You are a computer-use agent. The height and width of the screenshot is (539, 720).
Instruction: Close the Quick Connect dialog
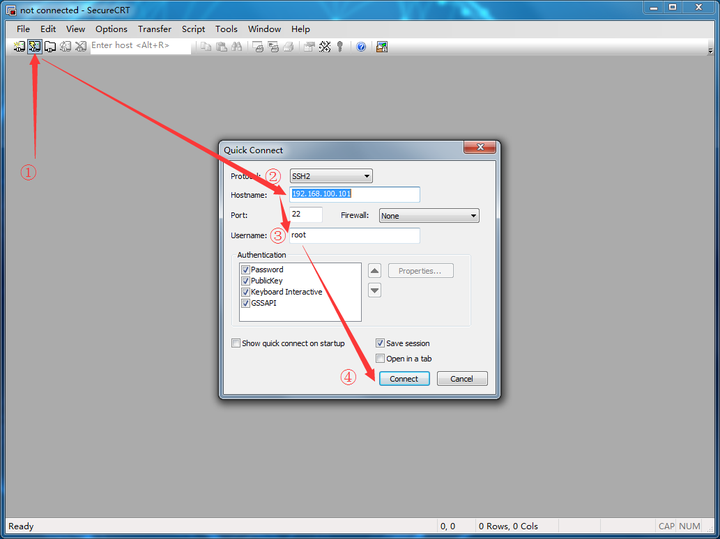coord(480,147)
